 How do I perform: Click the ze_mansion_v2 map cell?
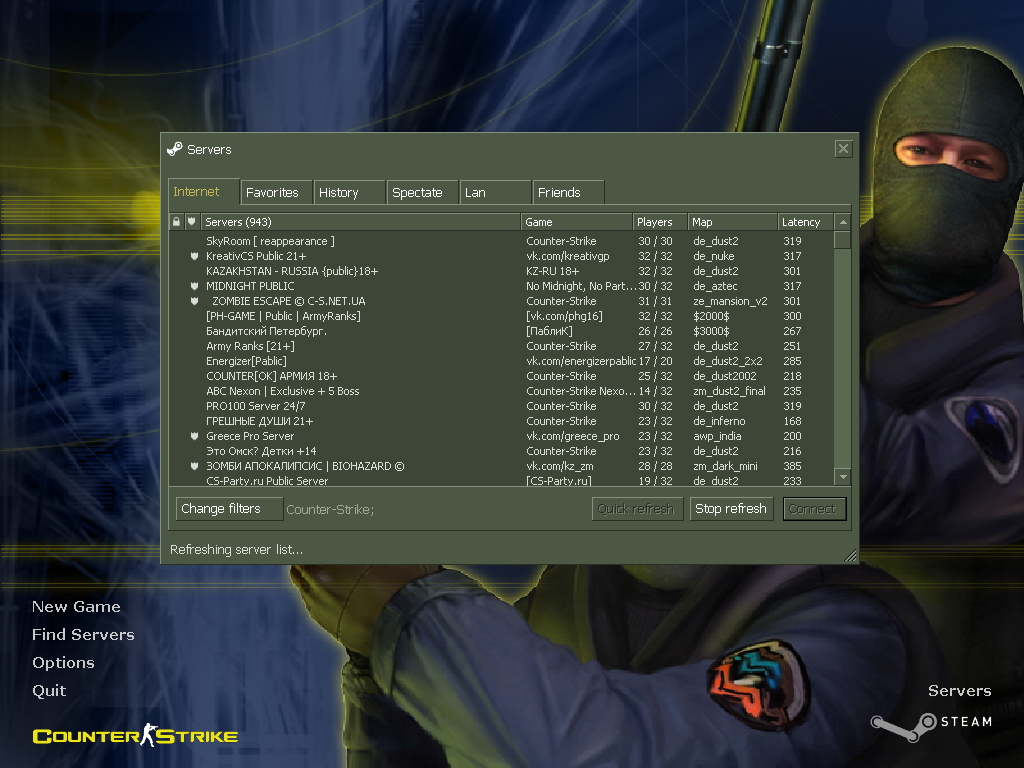pyautogui.click(x=730, y=301)
